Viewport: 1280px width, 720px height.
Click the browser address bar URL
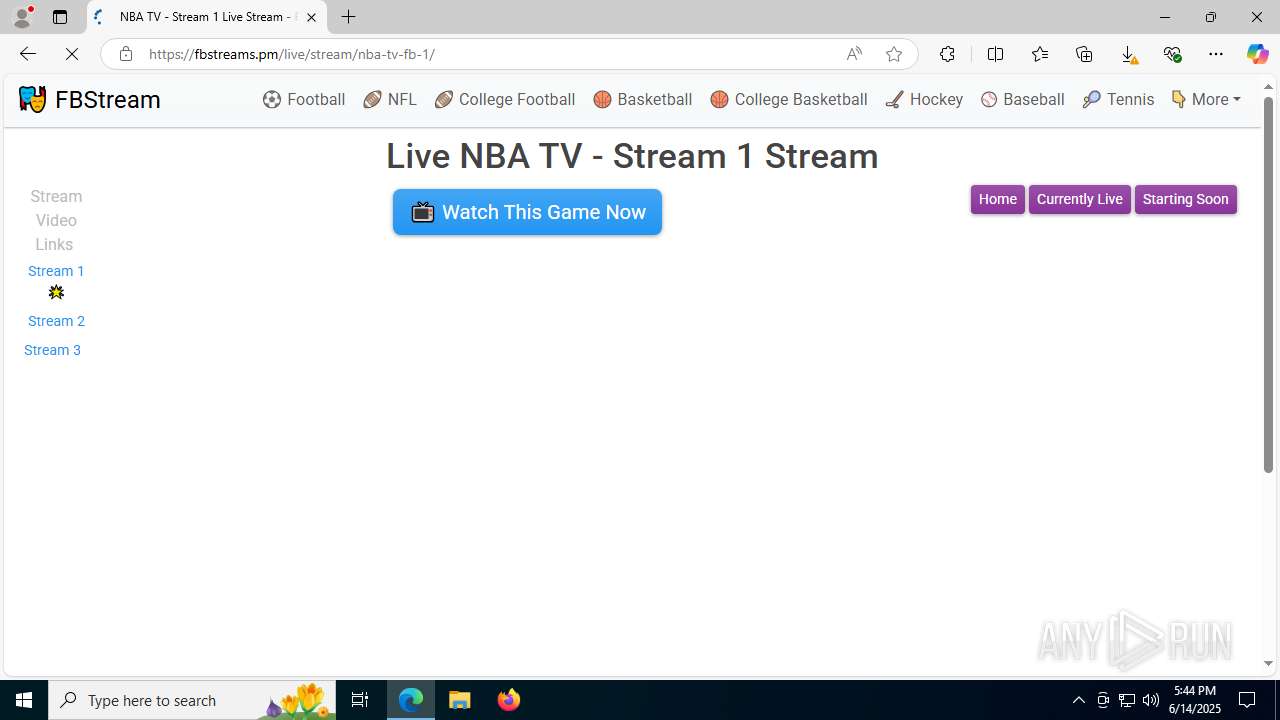(x=292, y=54)
